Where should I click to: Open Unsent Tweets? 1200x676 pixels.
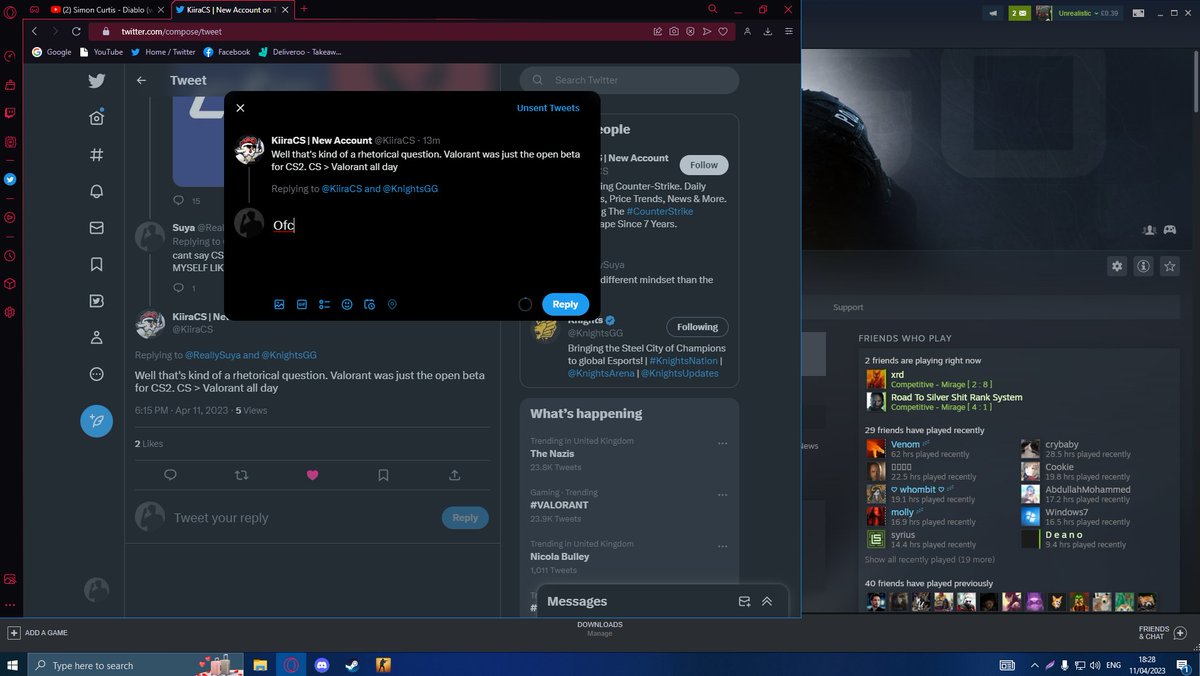(548, 108)
